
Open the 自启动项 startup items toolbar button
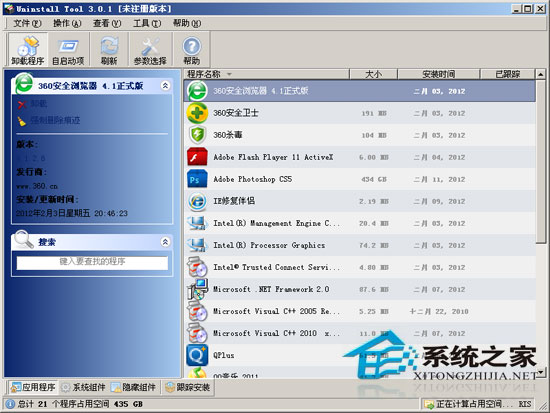click(x=68, y=50)
